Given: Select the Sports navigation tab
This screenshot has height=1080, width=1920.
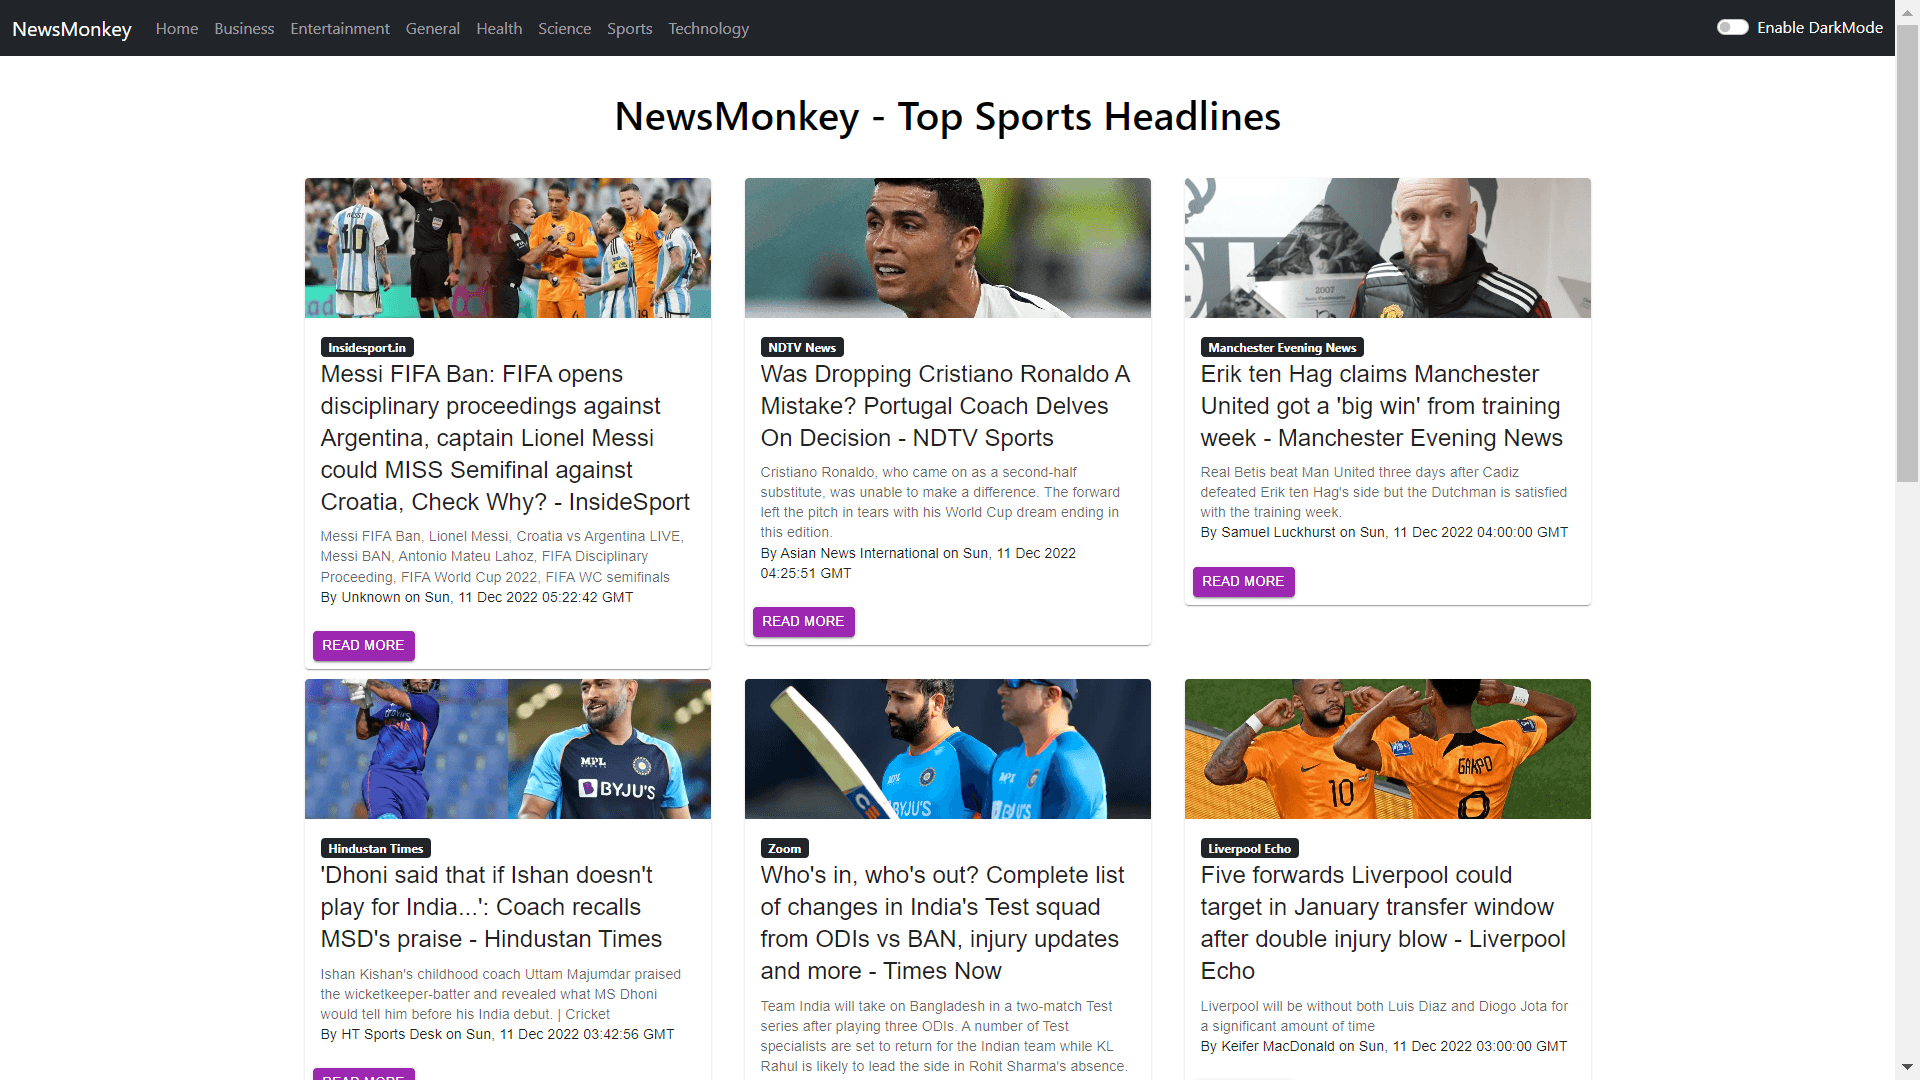Looking at the screenshot, I should [x=628, y=28].
